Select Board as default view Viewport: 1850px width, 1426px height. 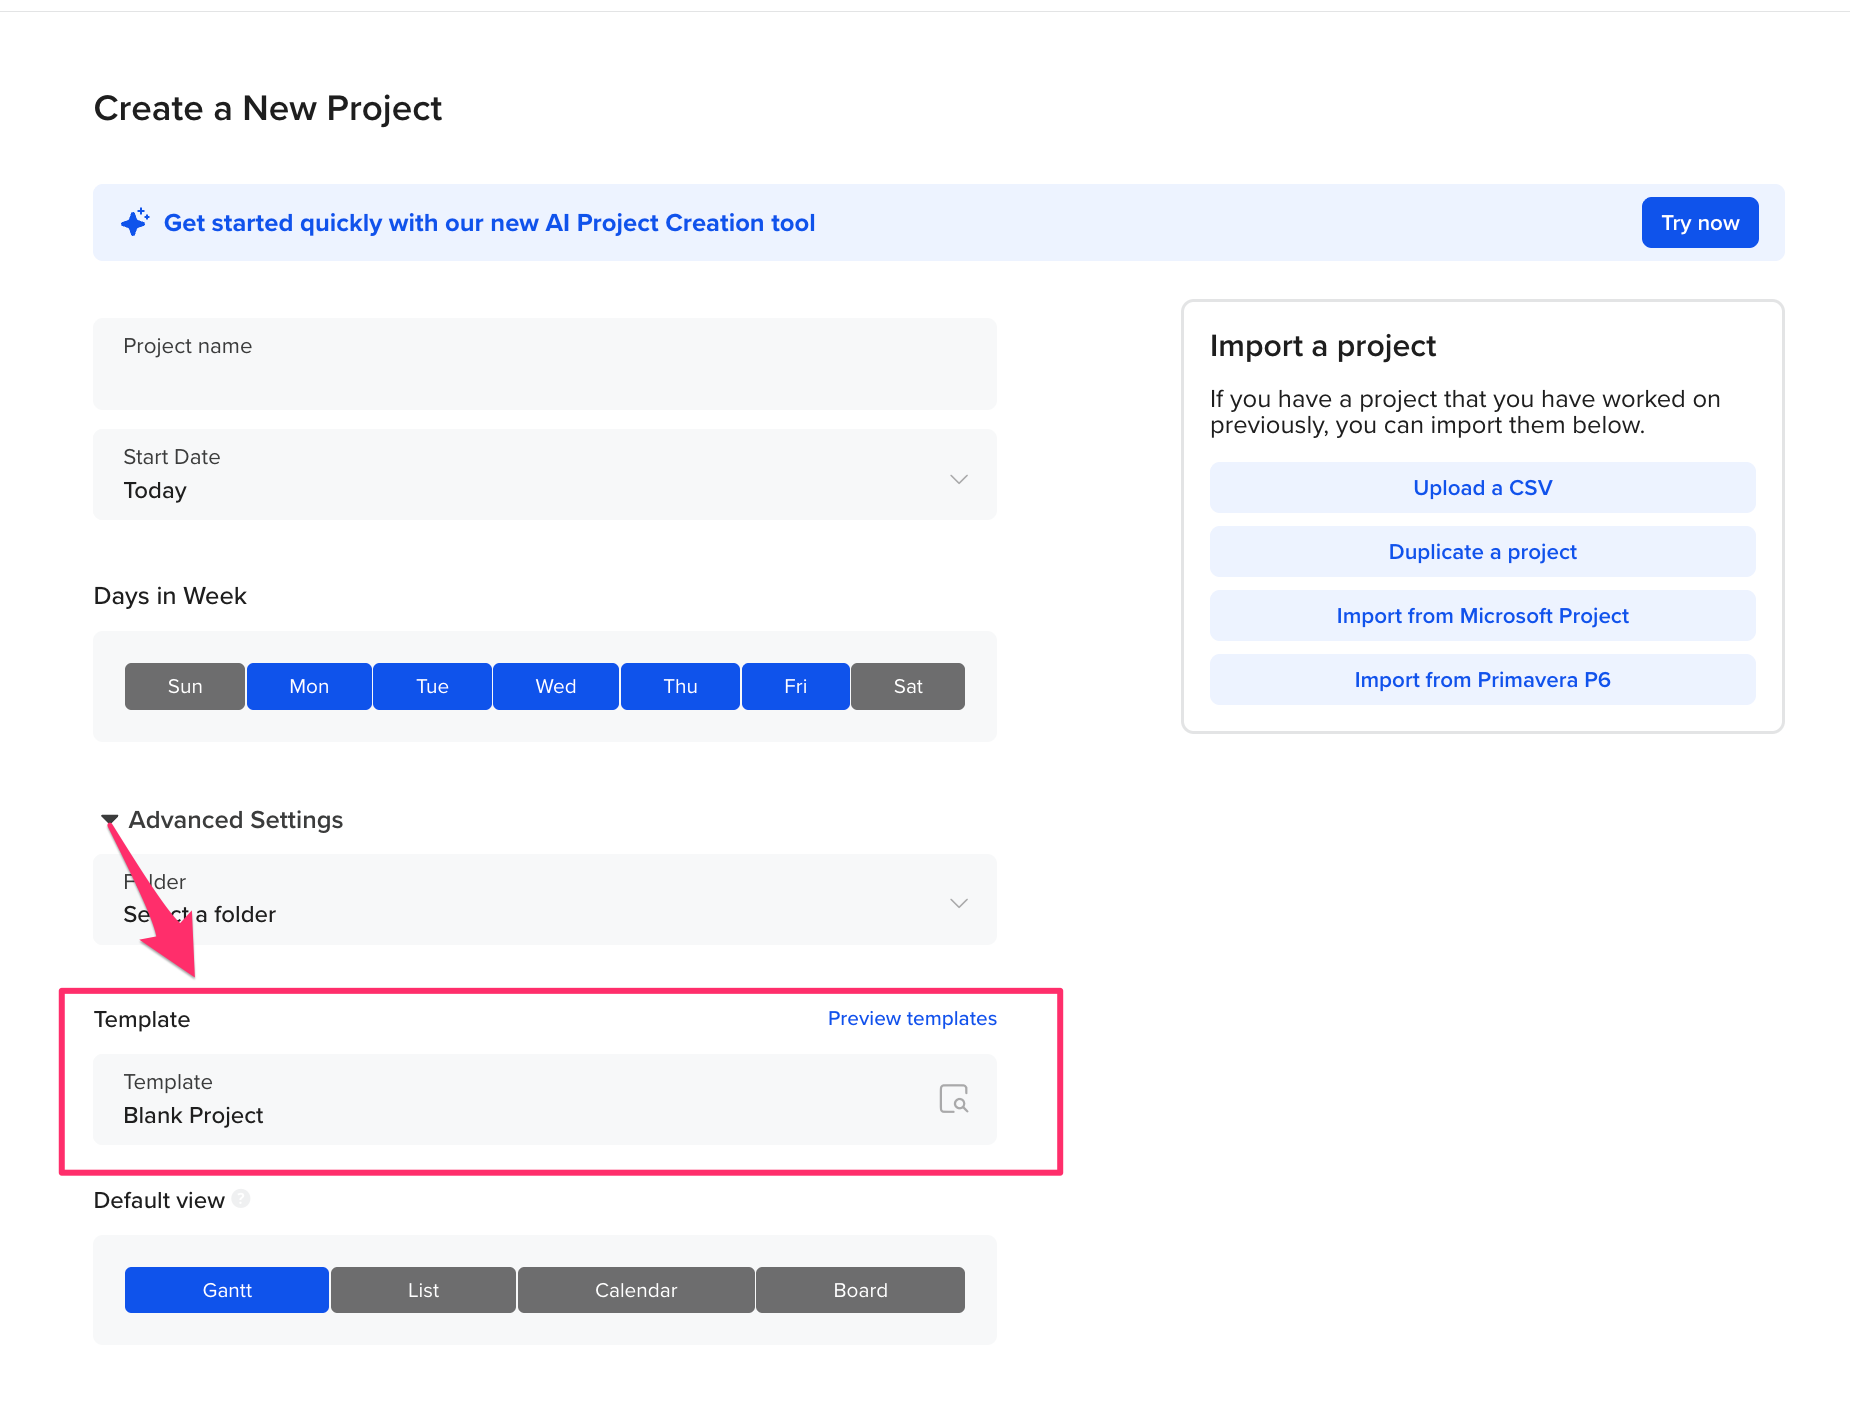click(x=860, y=1290)
